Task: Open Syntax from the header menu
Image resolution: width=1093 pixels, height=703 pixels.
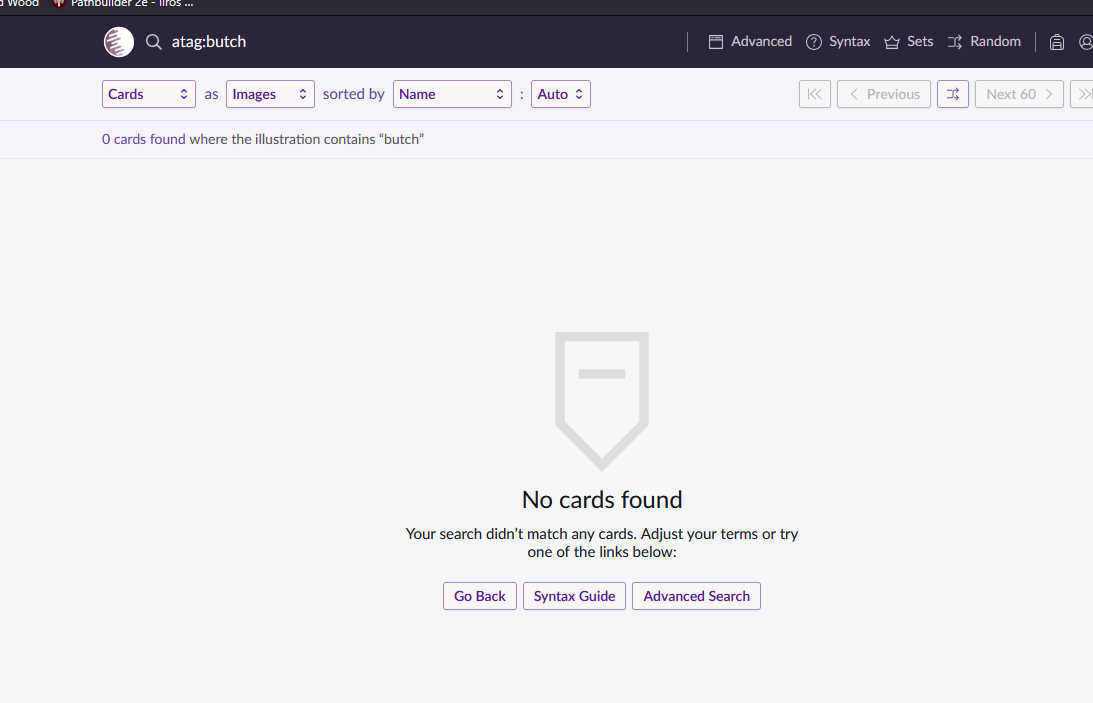Action: click(838, 42)
